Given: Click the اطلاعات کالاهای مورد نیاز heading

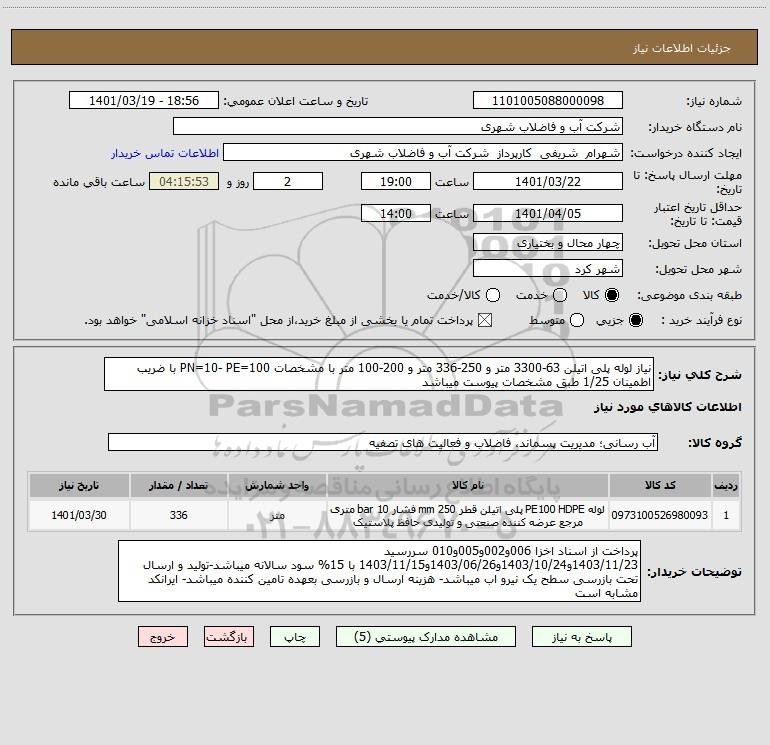Looking at the screenshot, I should tap(668, 407).
